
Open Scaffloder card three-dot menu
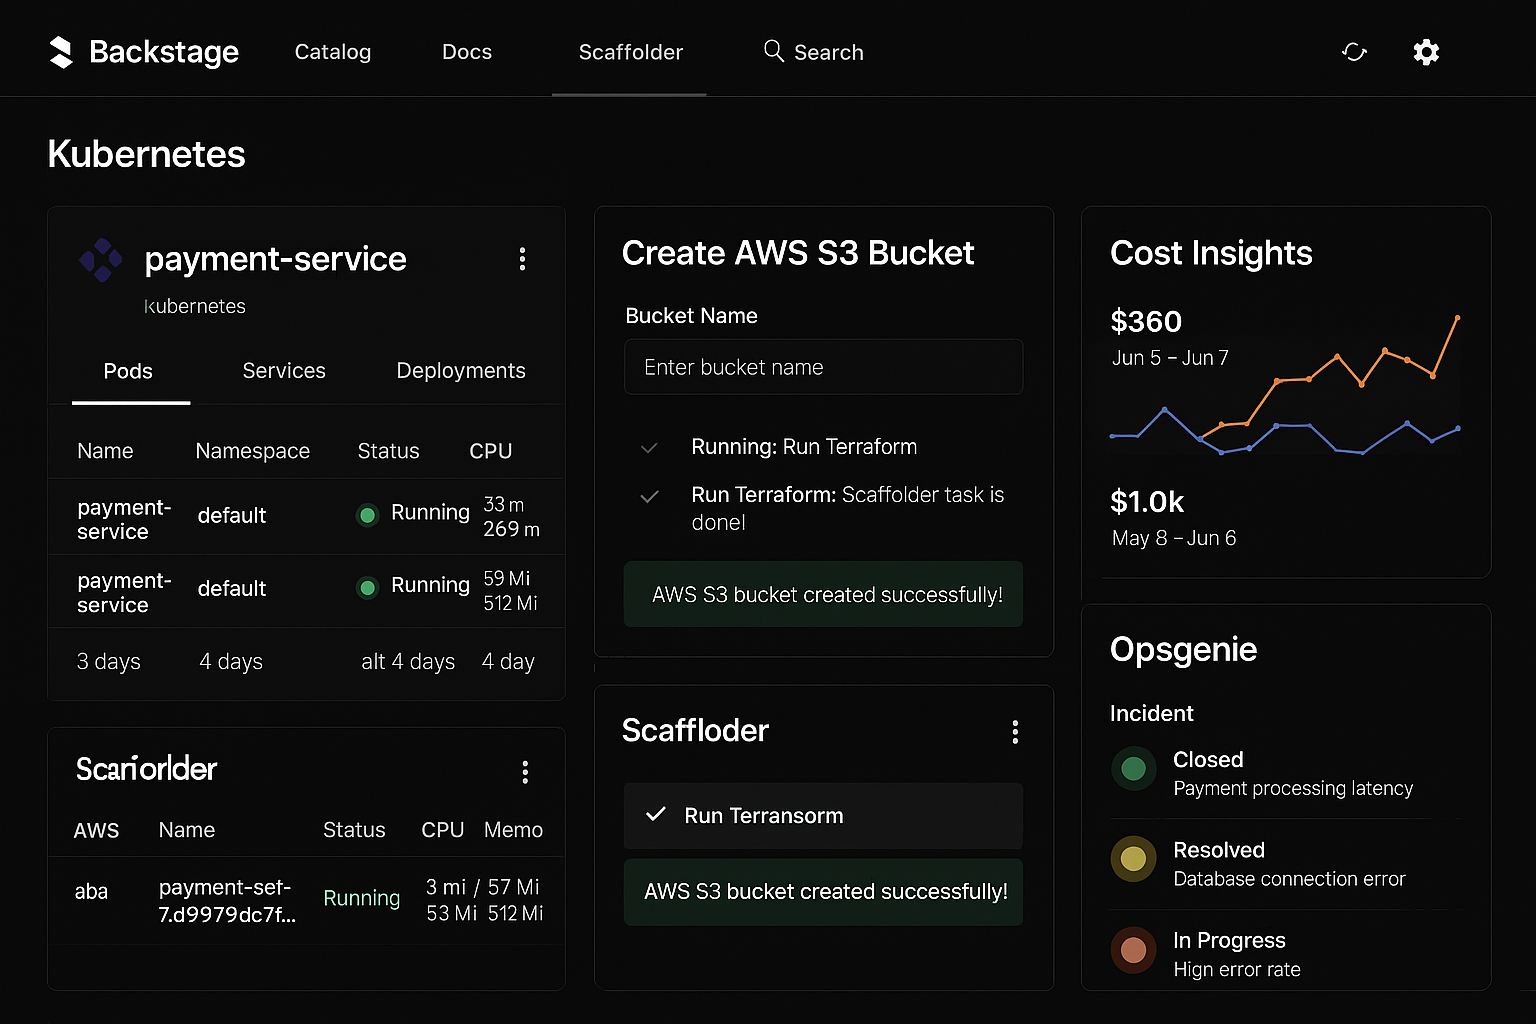click(1015, 732)
